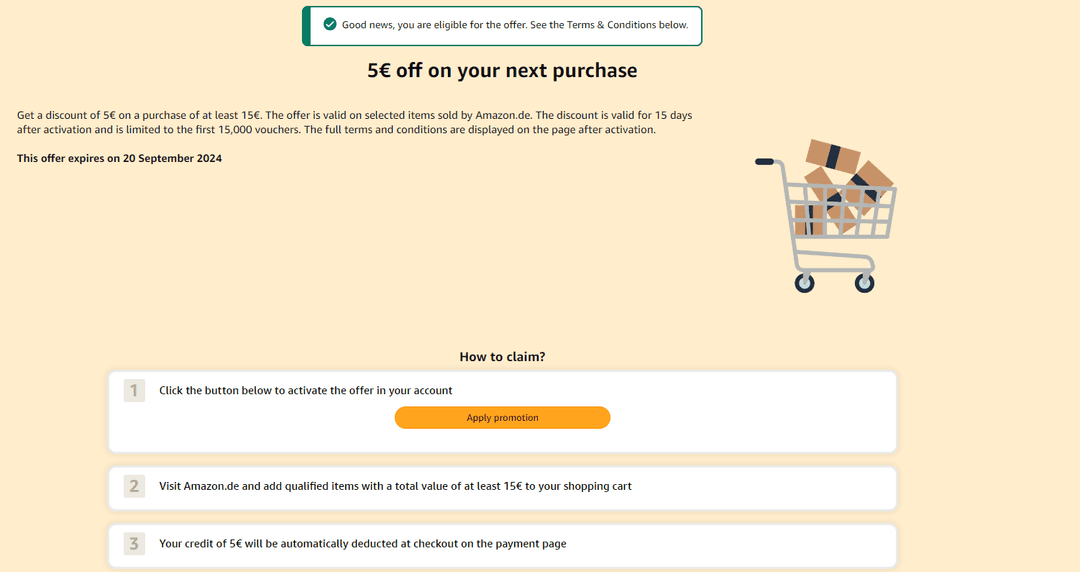This screenshot has height=572, width=1080.
Task: Click the cart's front wheel
Action: [x=864, y=283]
